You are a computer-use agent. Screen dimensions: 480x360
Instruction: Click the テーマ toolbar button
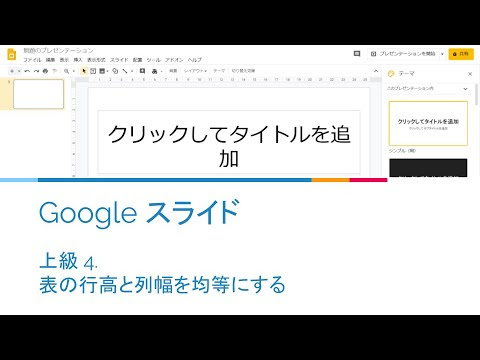[x=219, y=71]
